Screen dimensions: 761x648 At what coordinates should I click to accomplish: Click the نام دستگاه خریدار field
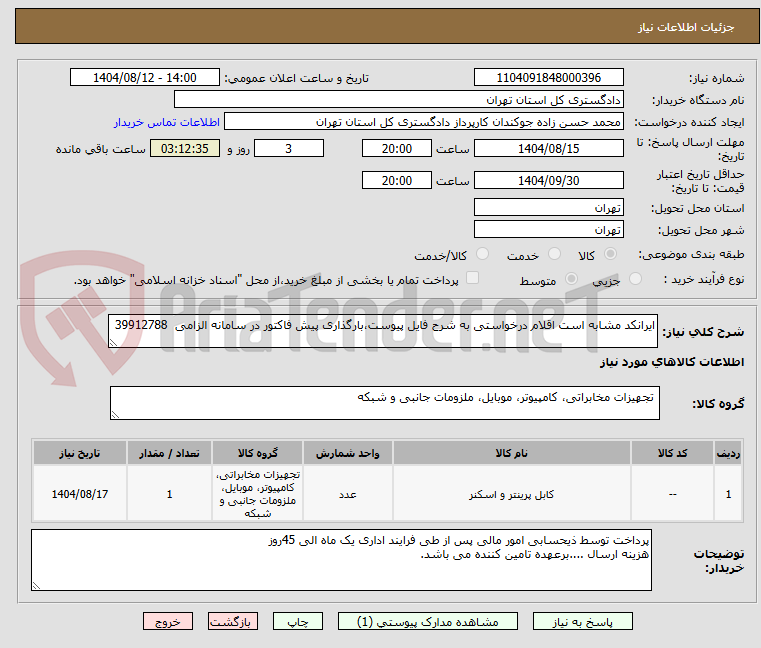(398, 100)
